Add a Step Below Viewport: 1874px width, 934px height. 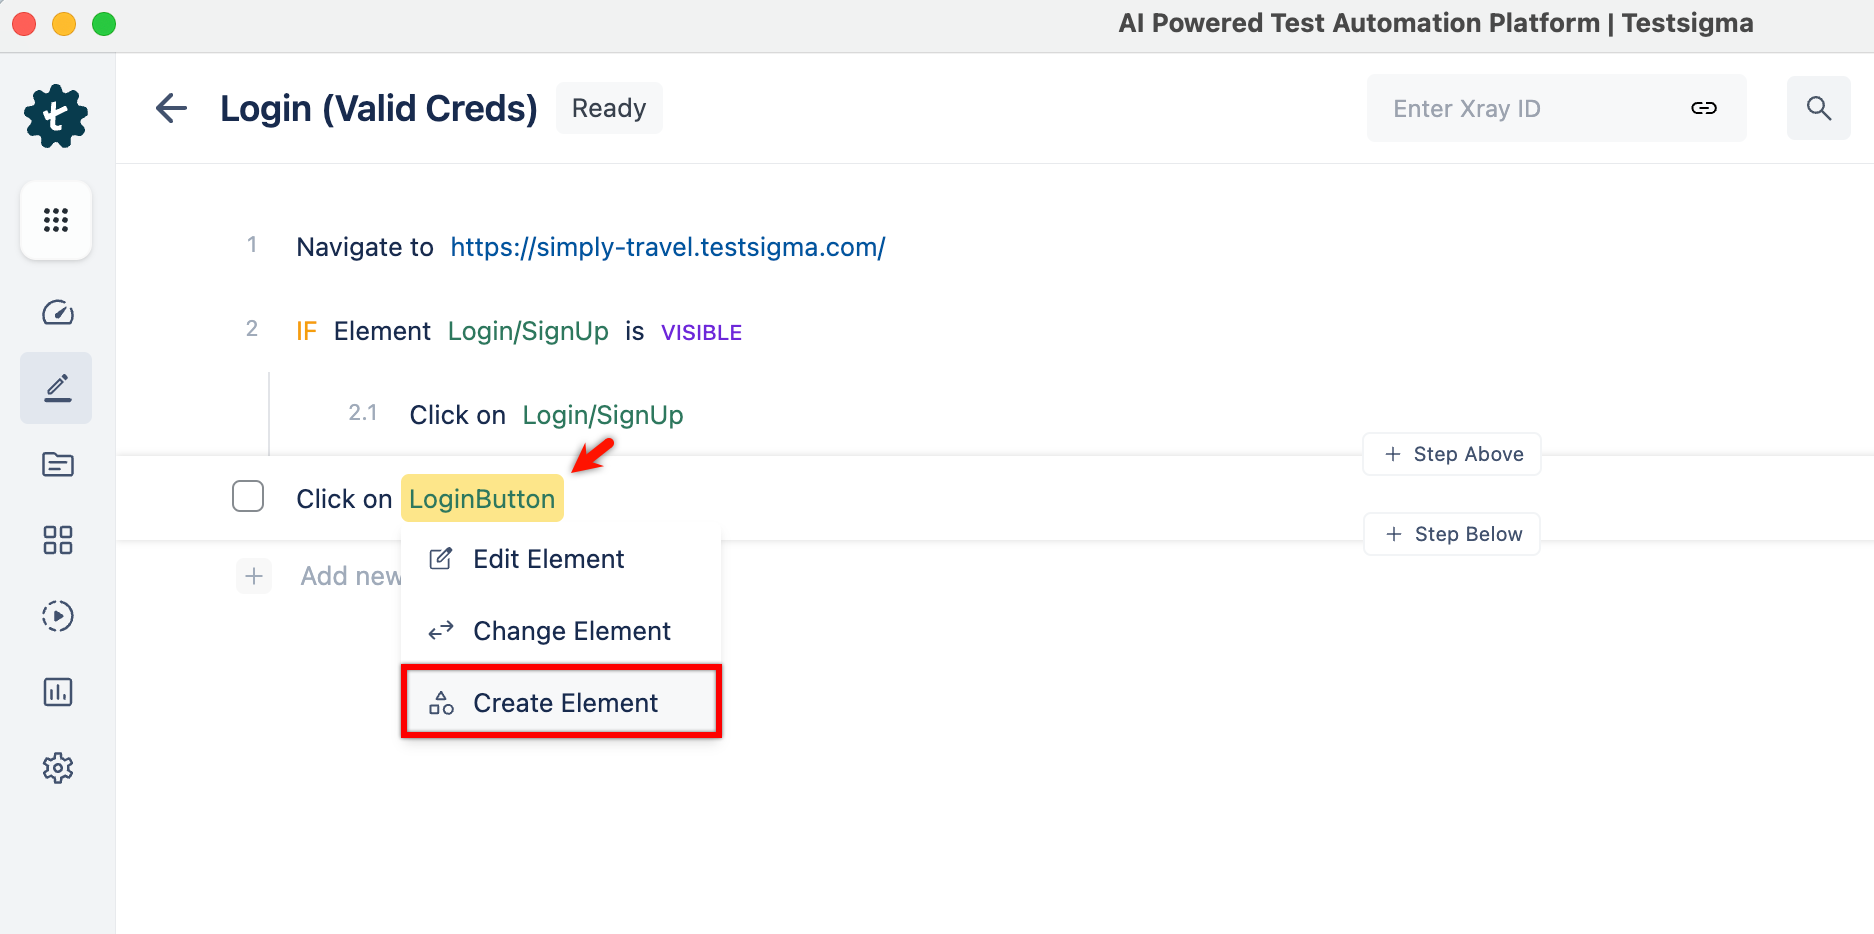(x=1452, y=534)
